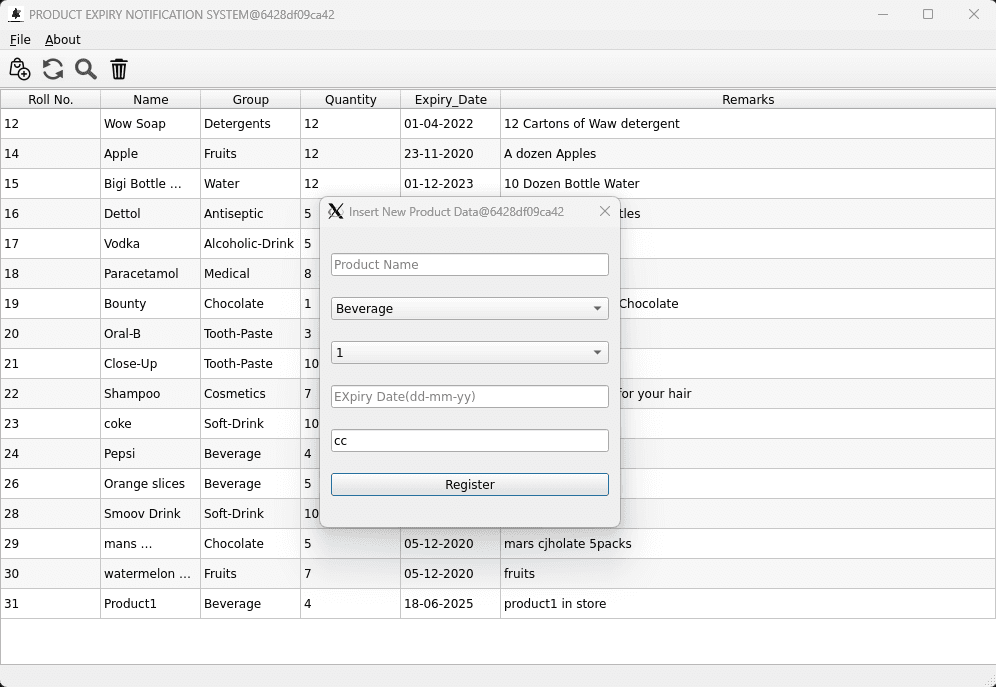Minimize the main application window
This screenshot has width=996, height=687.
point(882,14)
